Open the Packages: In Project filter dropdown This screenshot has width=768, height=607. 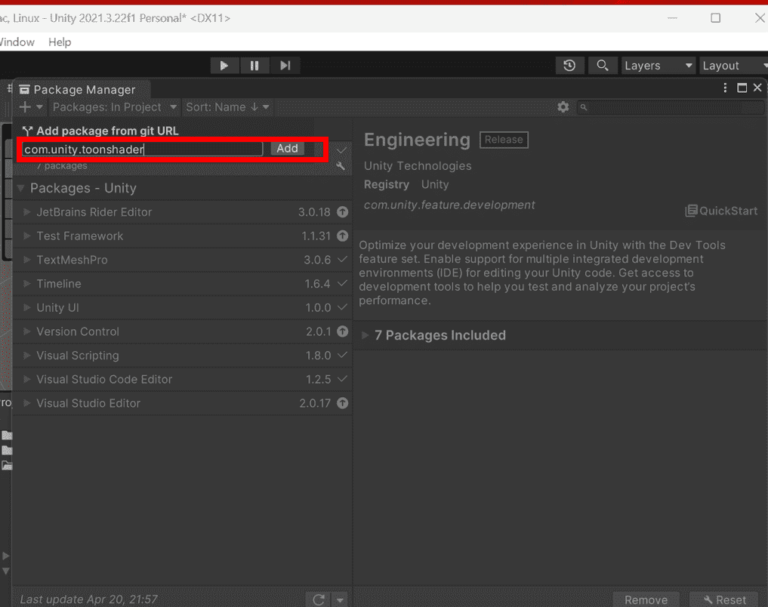click(x=114, y=107)
